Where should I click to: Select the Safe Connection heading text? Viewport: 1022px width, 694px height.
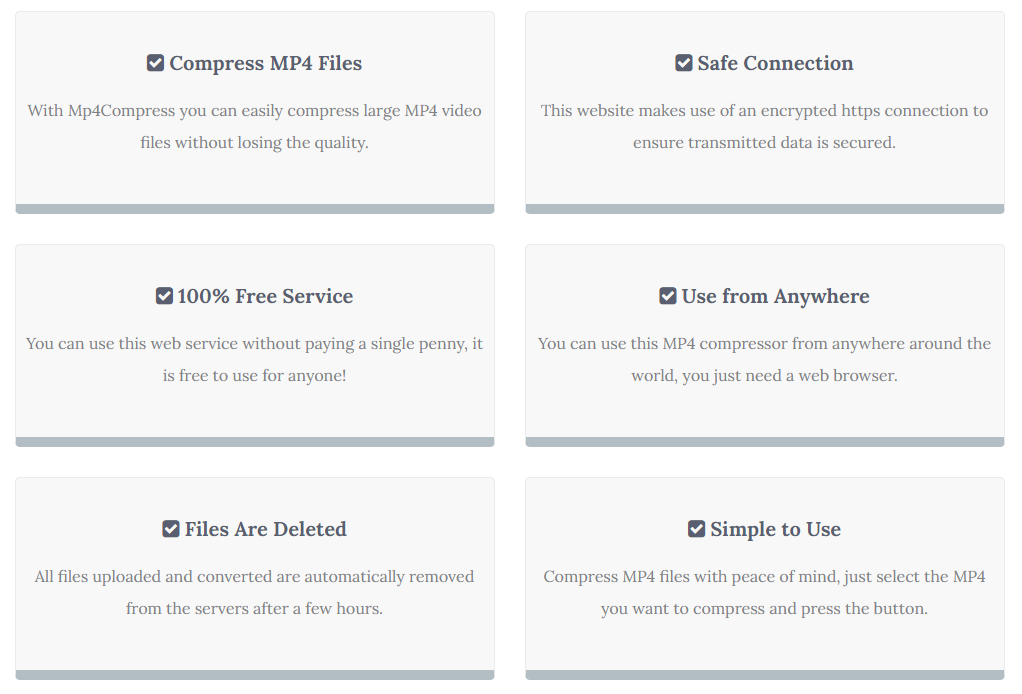775,63
